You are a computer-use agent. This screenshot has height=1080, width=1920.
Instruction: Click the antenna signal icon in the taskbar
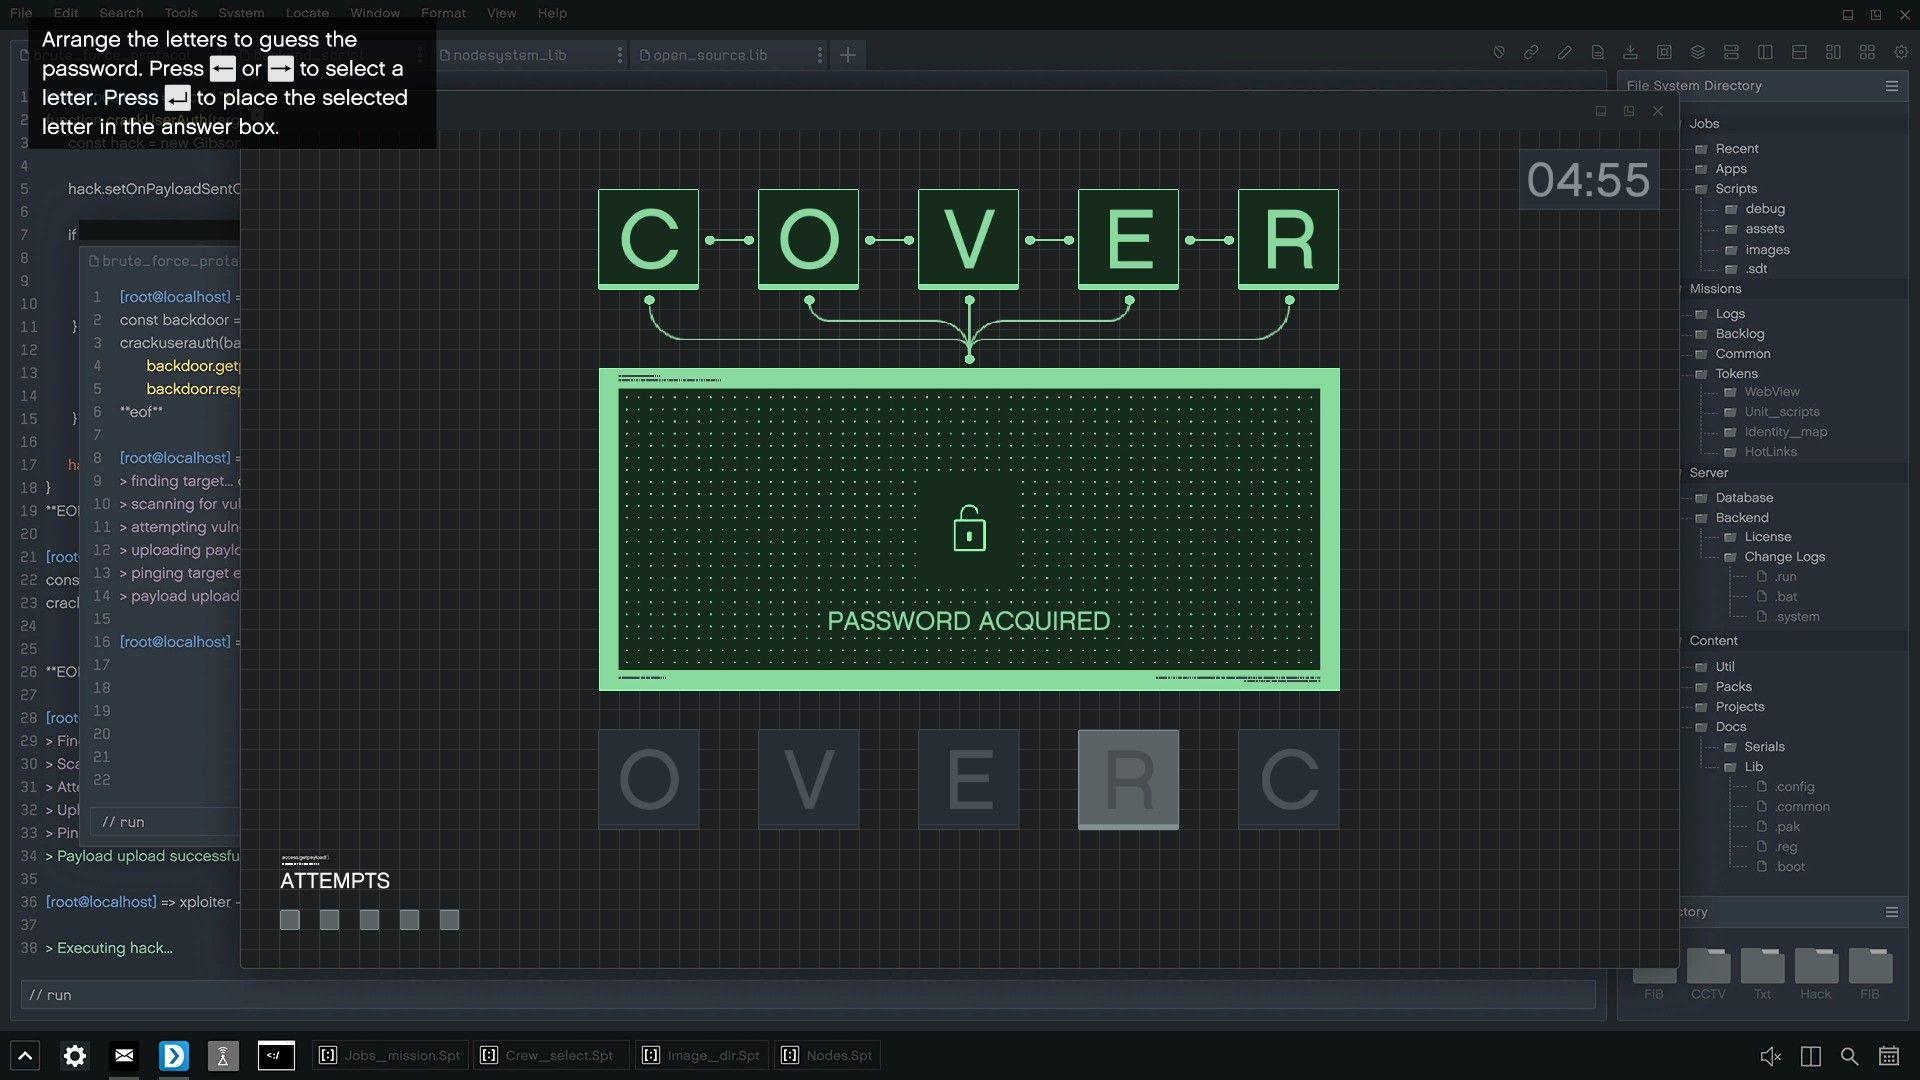(x=223, y=1055)
